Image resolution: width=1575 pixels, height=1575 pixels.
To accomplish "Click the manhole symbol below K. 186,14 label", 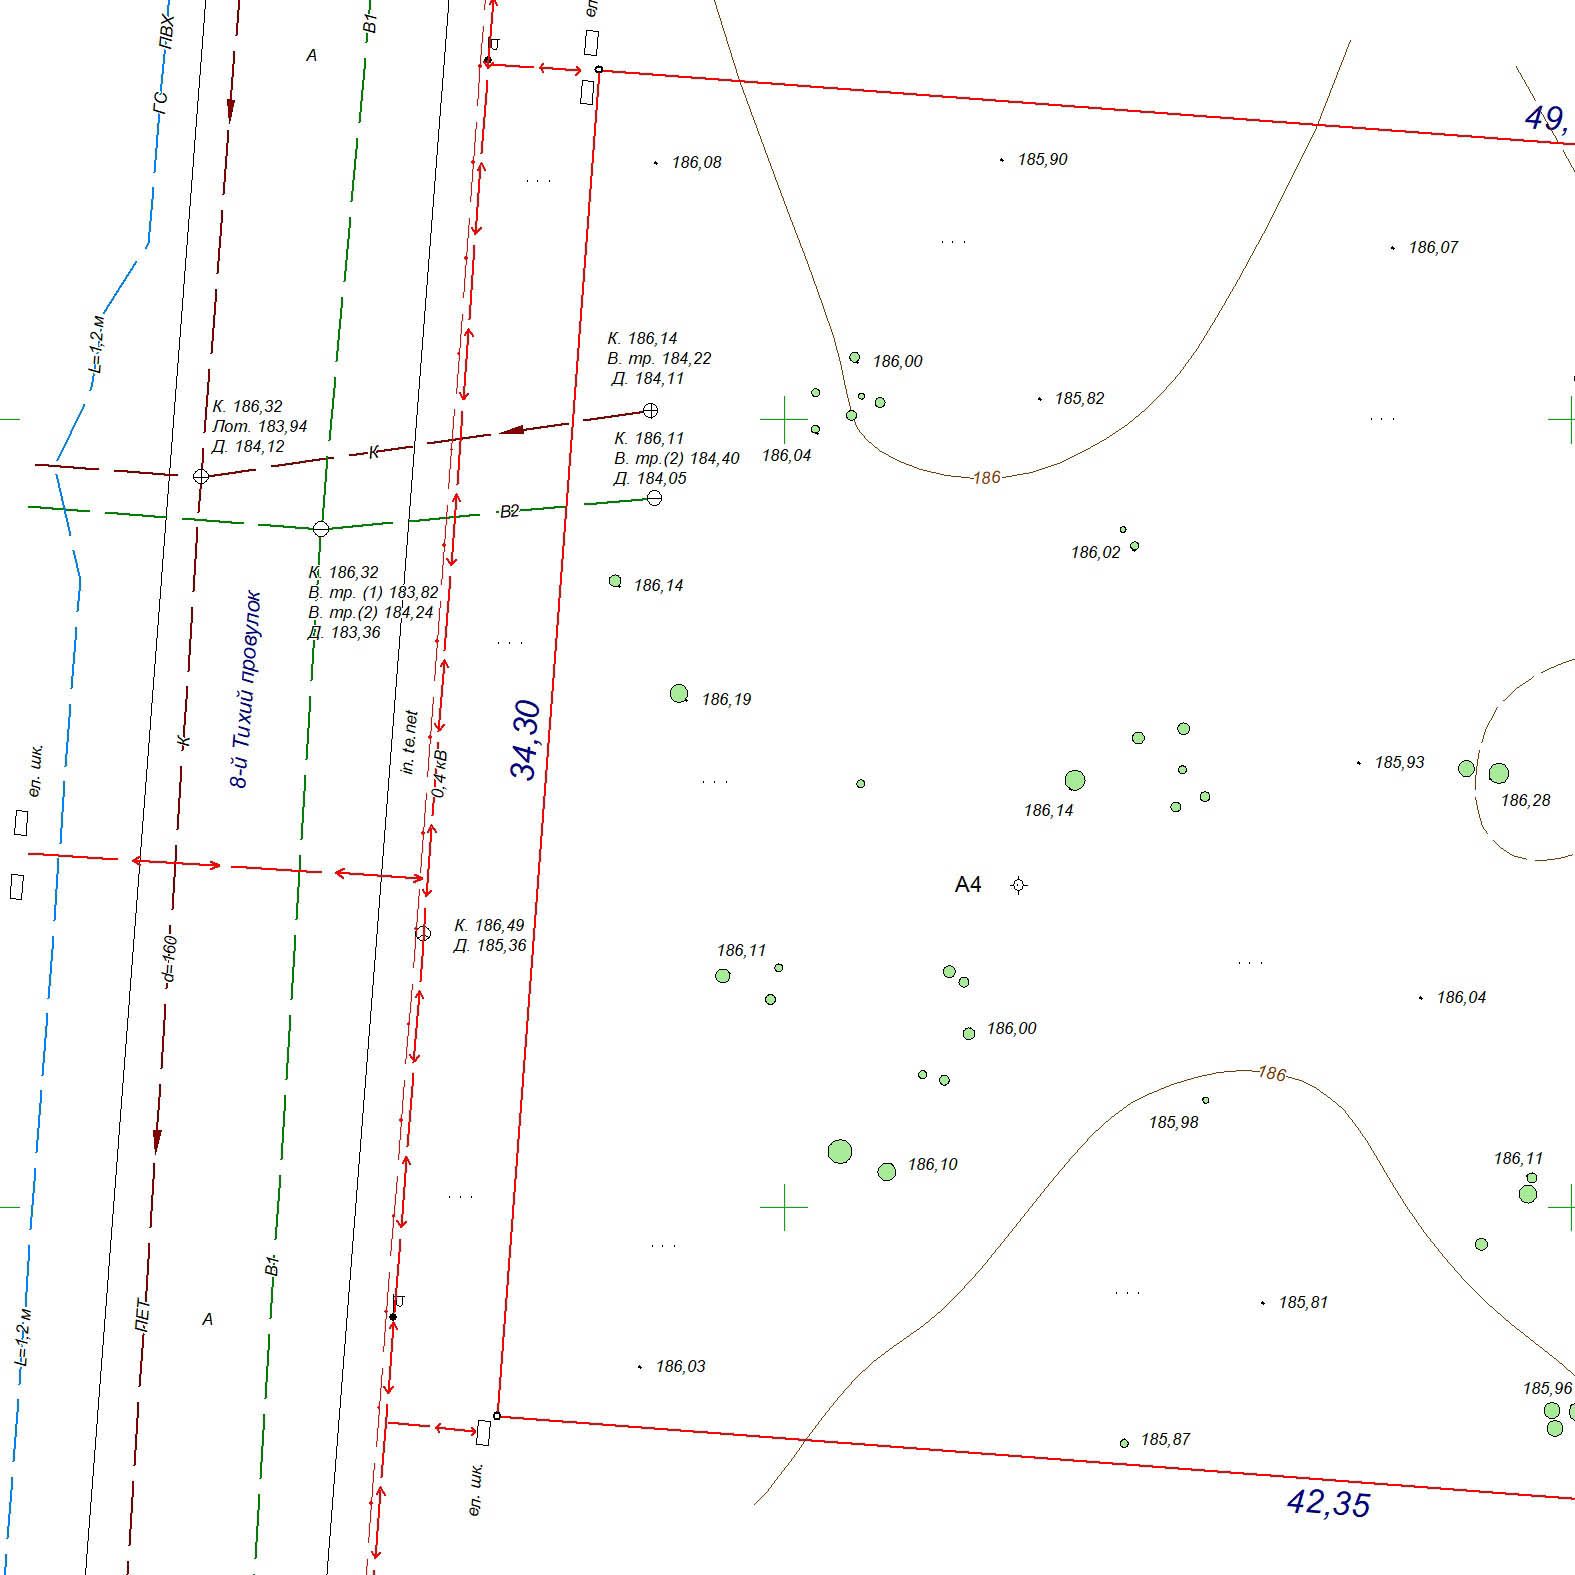I will tap(650, 410).
